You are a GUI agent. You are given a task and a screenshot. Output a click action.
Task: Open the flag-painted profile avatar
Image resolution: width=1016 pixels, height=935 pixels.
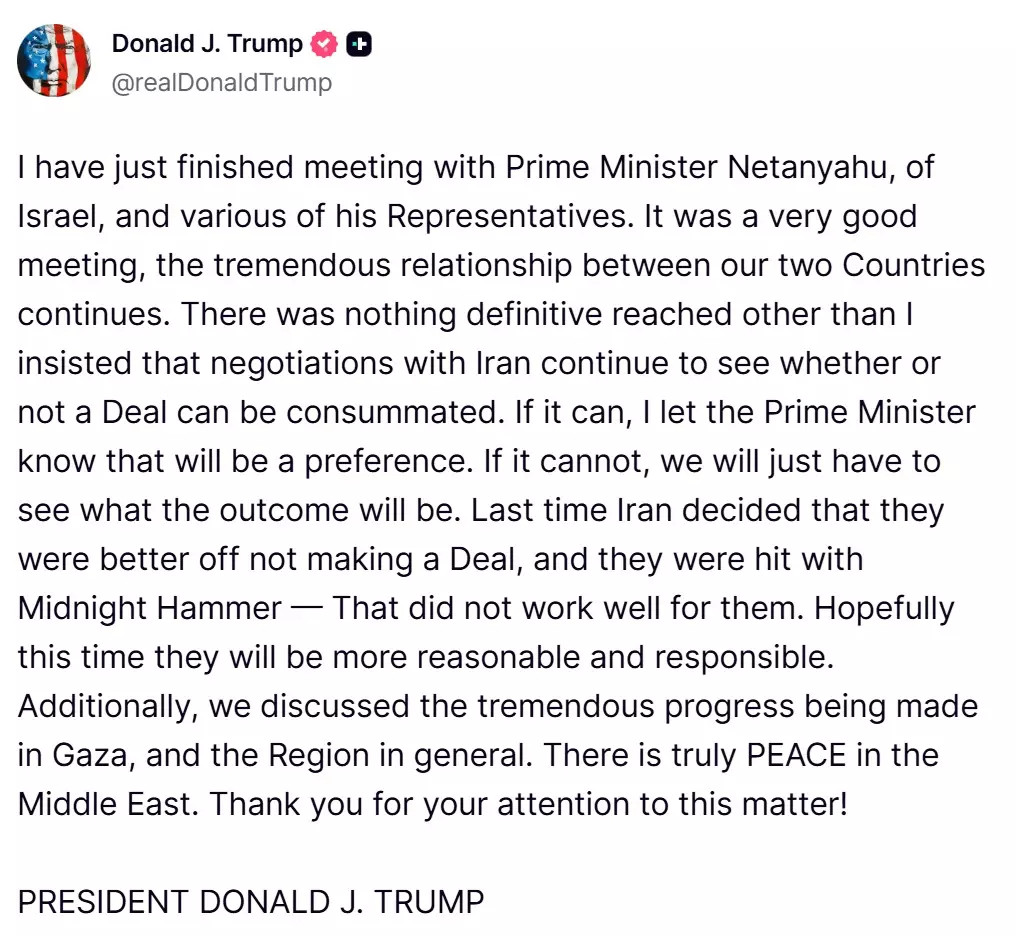point(54,60)
